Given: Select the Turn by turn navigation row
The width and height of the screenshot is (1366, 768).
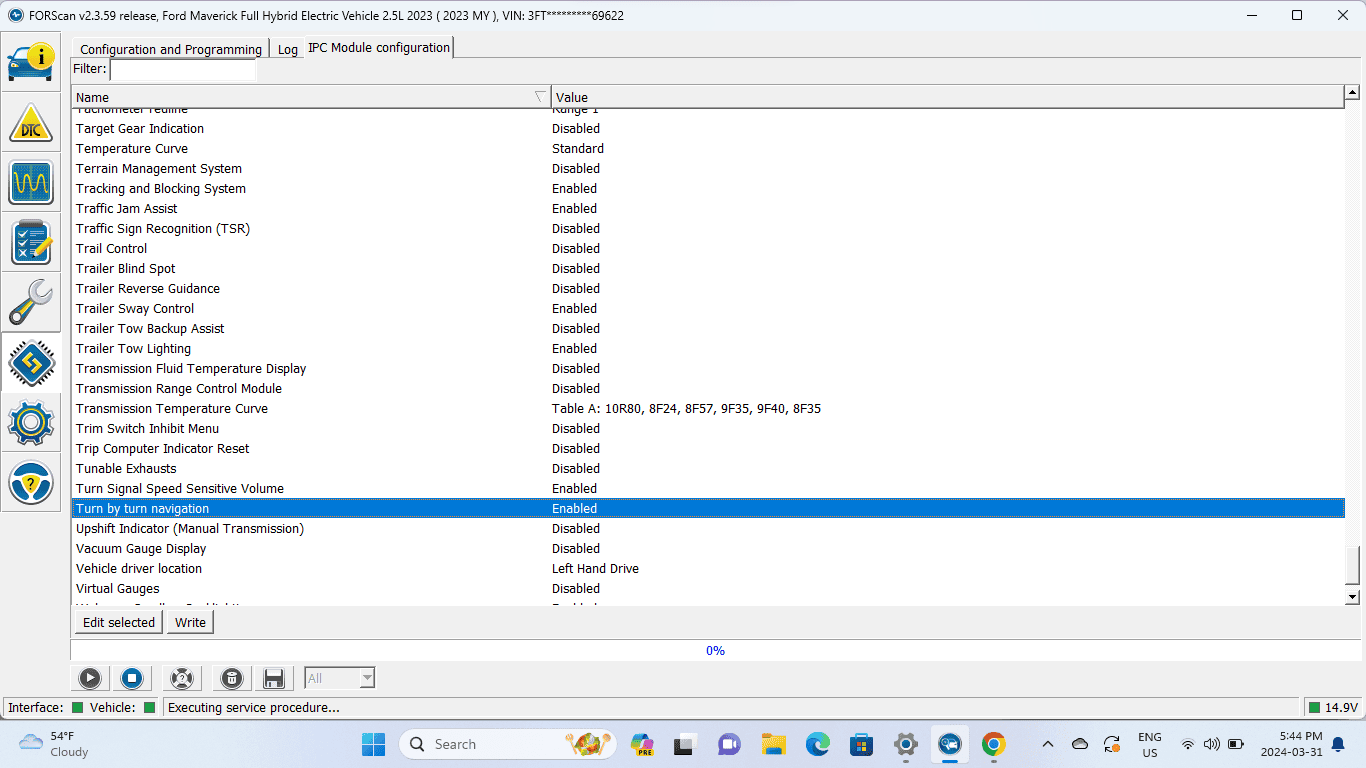Looking at the screenshot, I should pos(708,508).
